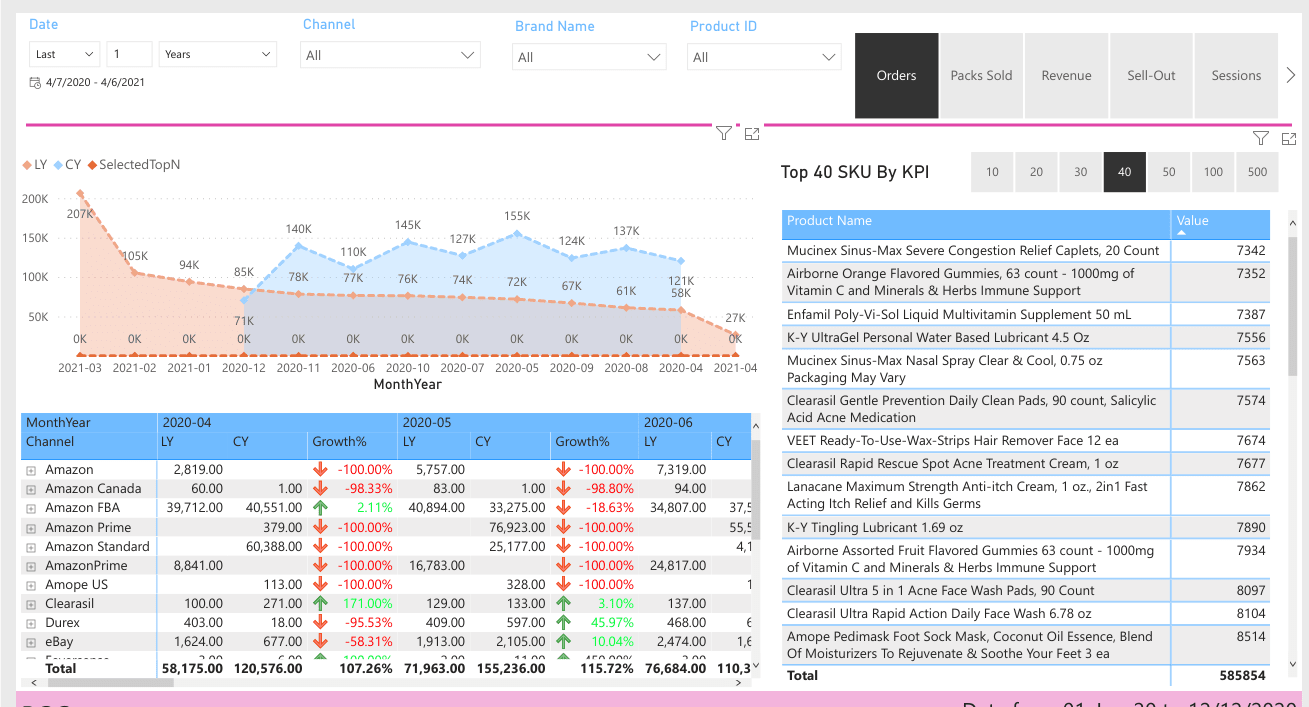Choose Top 100 SKU button
The height and width of the screenshot is (707, 1309).
[x=1213, y=172]
